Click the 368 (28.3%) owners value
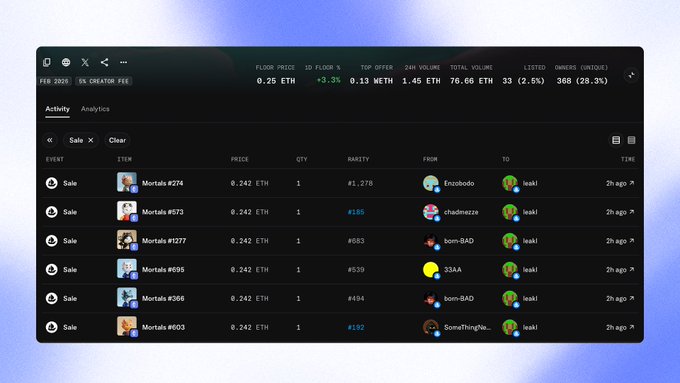The height and width of the screenshot is (383, 680). coord(582,81)
